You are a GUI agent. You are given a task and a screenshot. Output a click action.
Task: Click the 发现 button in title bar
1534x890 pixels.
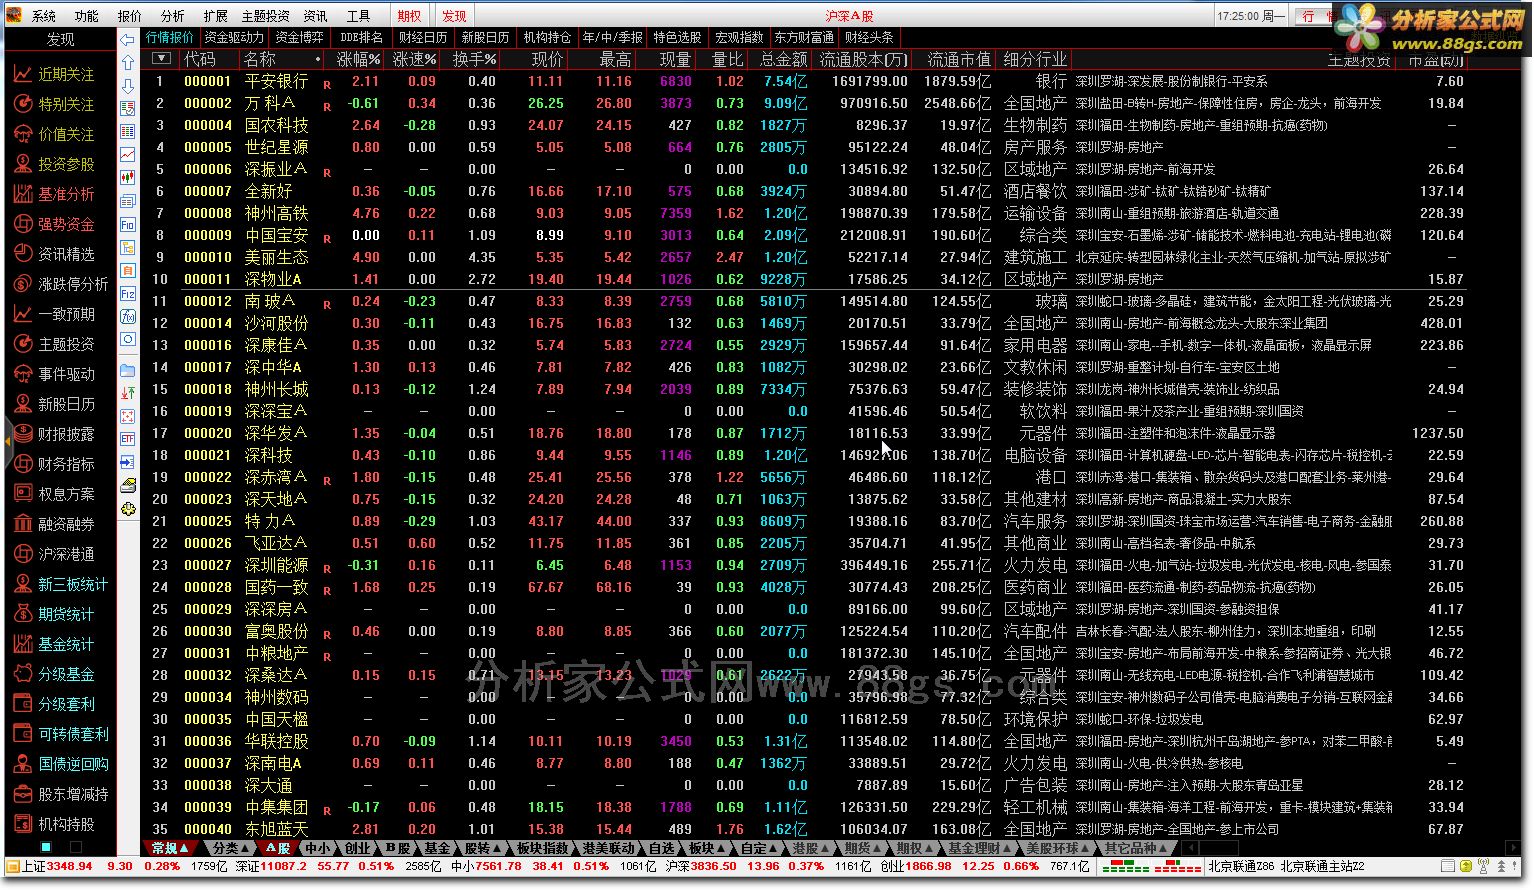point(454,16)
